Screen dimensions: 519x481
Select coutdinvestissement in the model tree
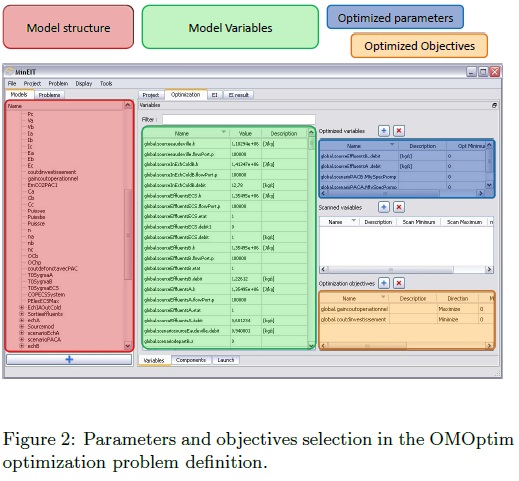(52, 172)
